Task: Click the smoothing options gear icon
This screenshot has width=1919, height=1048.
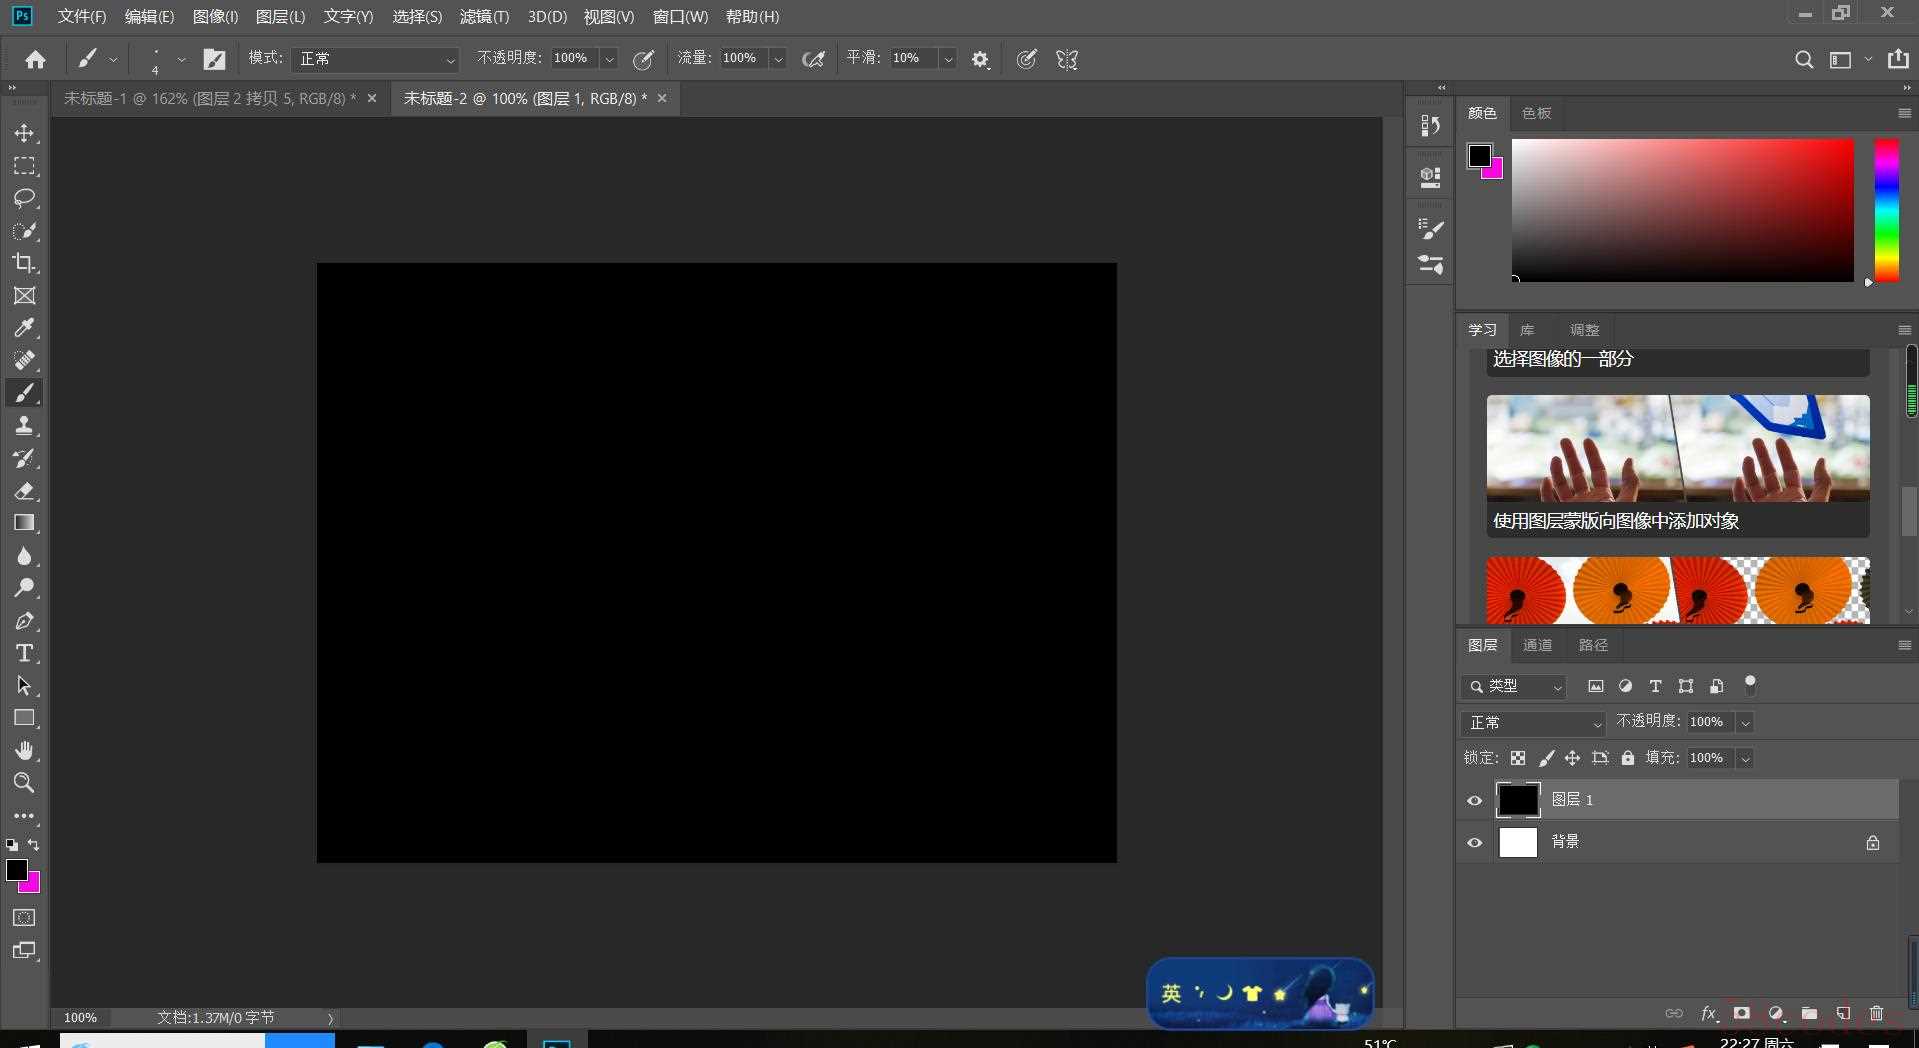Action: 980,59
